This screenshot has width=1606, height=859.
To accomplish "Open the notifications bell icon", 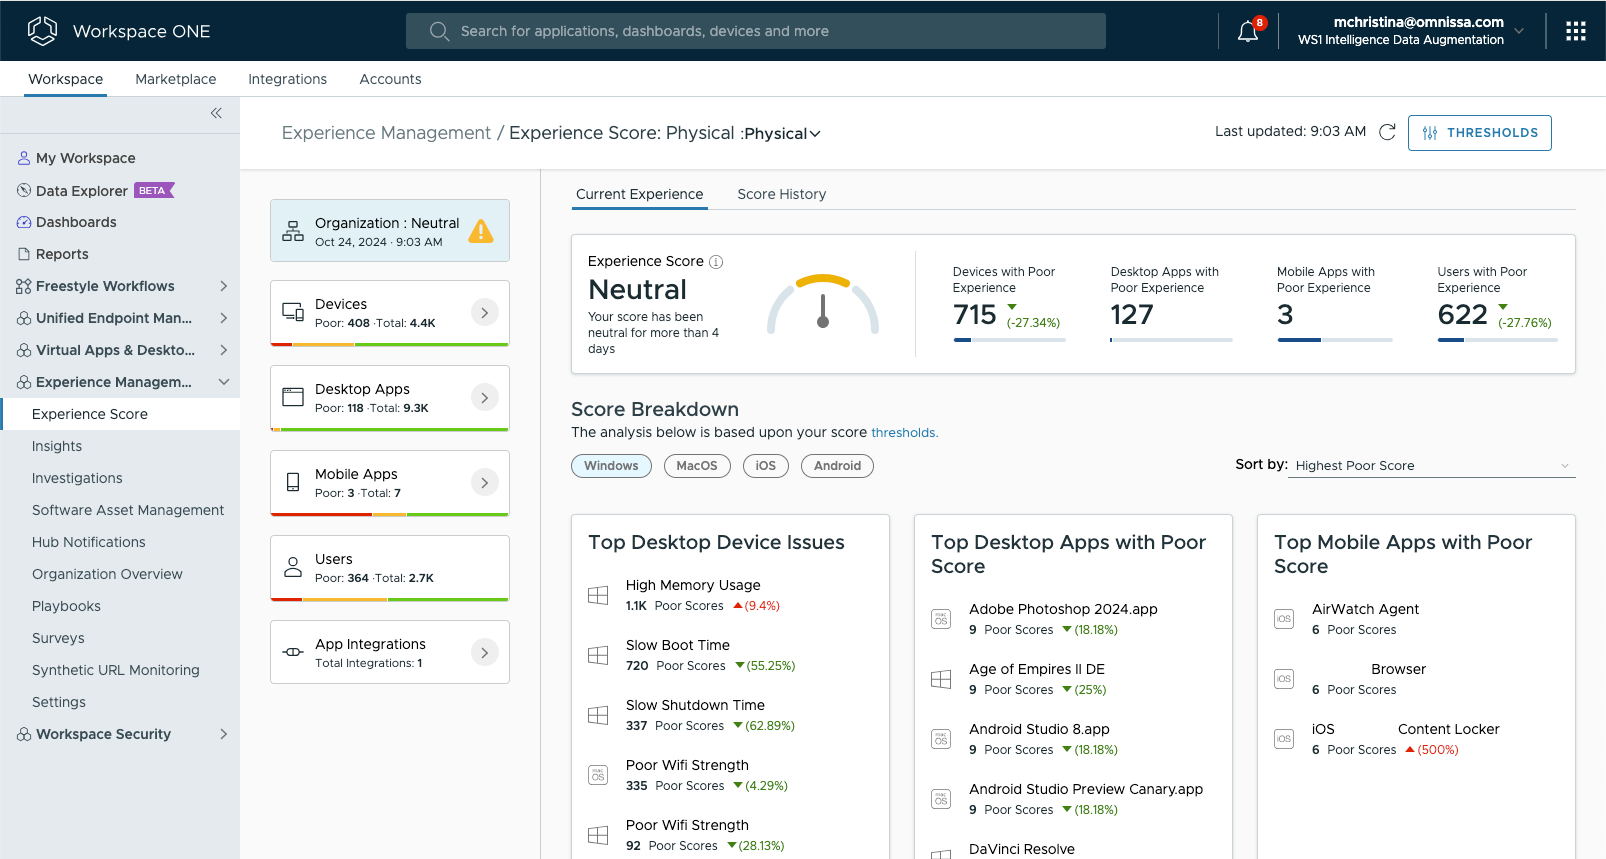I will 1247,32.
